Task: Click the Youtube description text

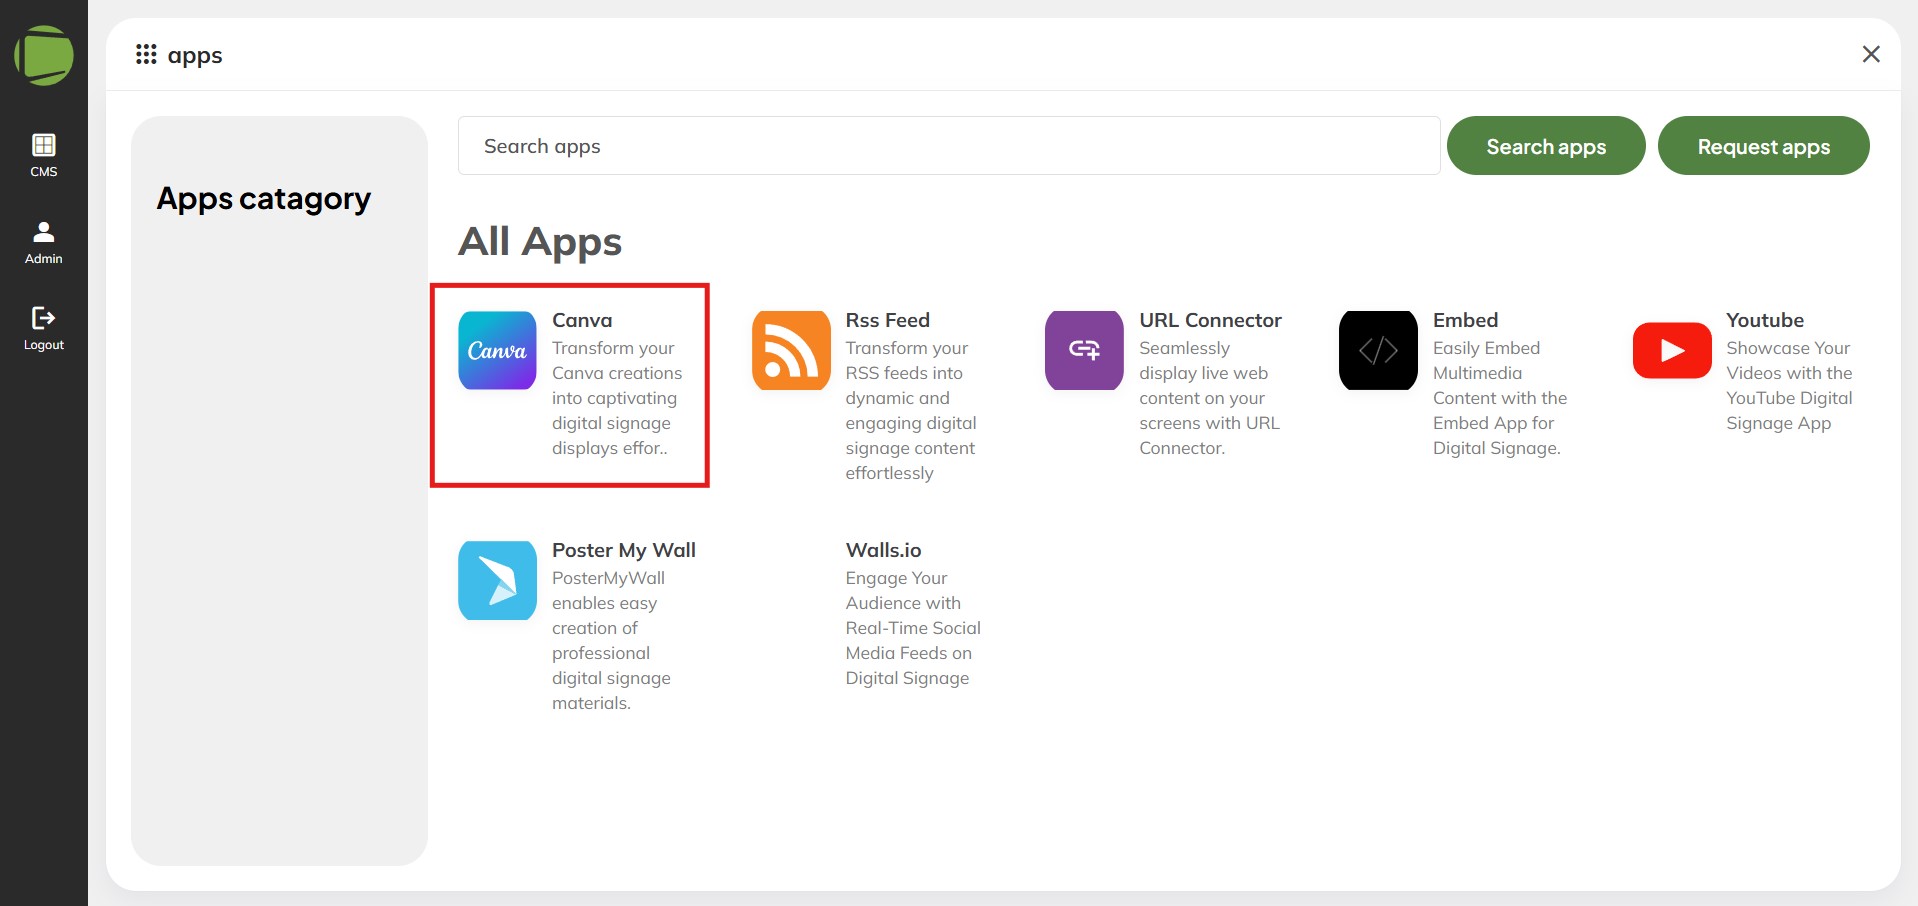Action: [1789, 385]
